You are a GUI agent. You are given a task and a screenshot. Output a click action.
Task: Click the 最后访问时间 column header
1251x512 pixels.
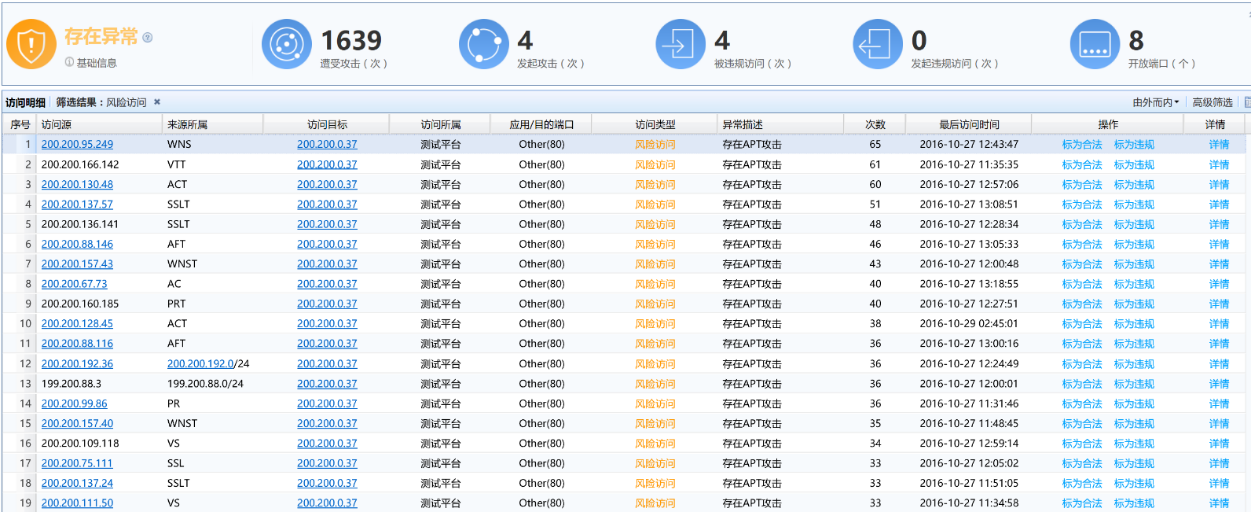tap(968, 124)
